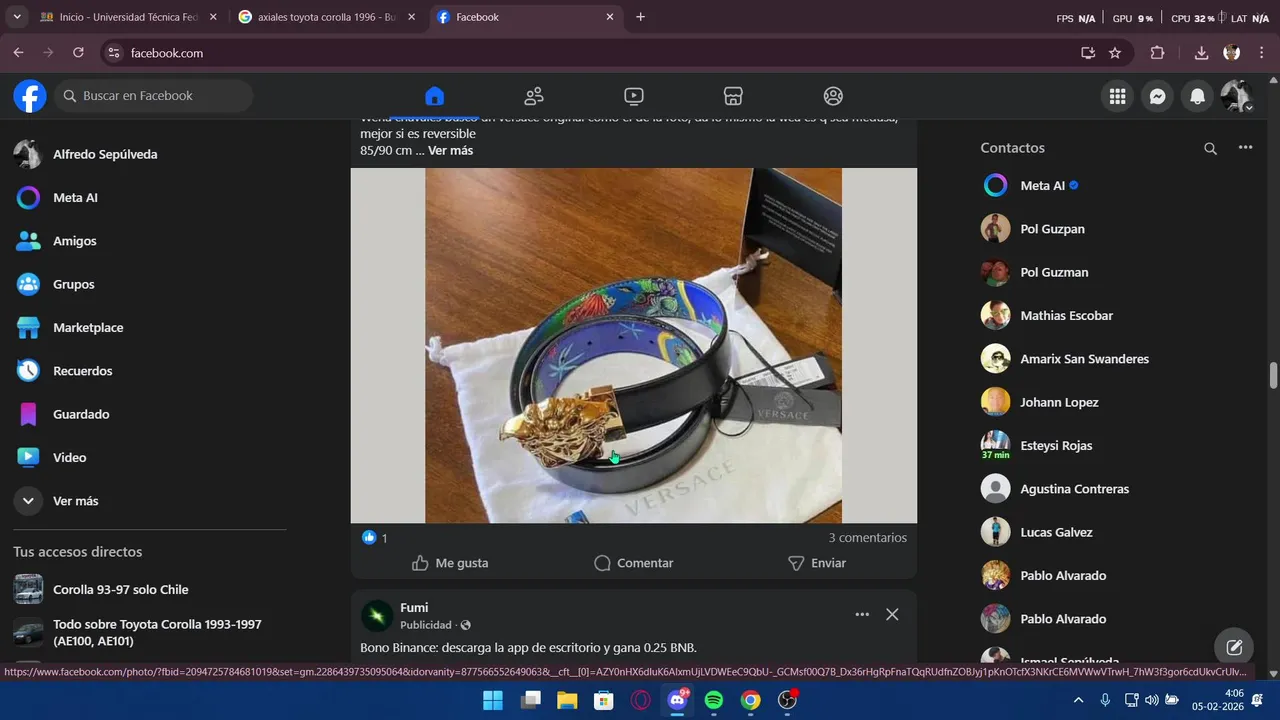Open chat with Lucas Galvez
This screenshot has width=1280, height=720.
(x=1117, y=532)
